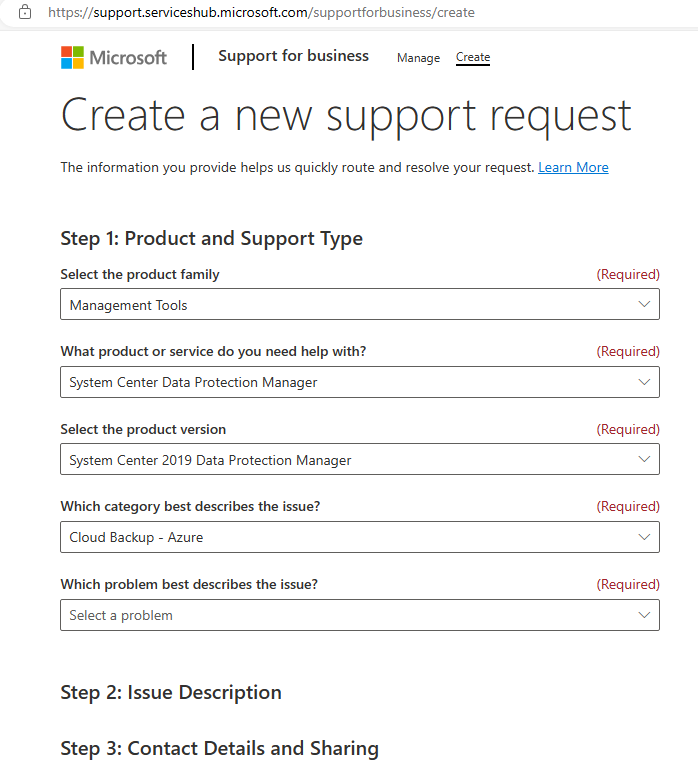This screenshot has height=782, width=698.
Task: Open the Learn More link
Action: click(x=573, y=167)
